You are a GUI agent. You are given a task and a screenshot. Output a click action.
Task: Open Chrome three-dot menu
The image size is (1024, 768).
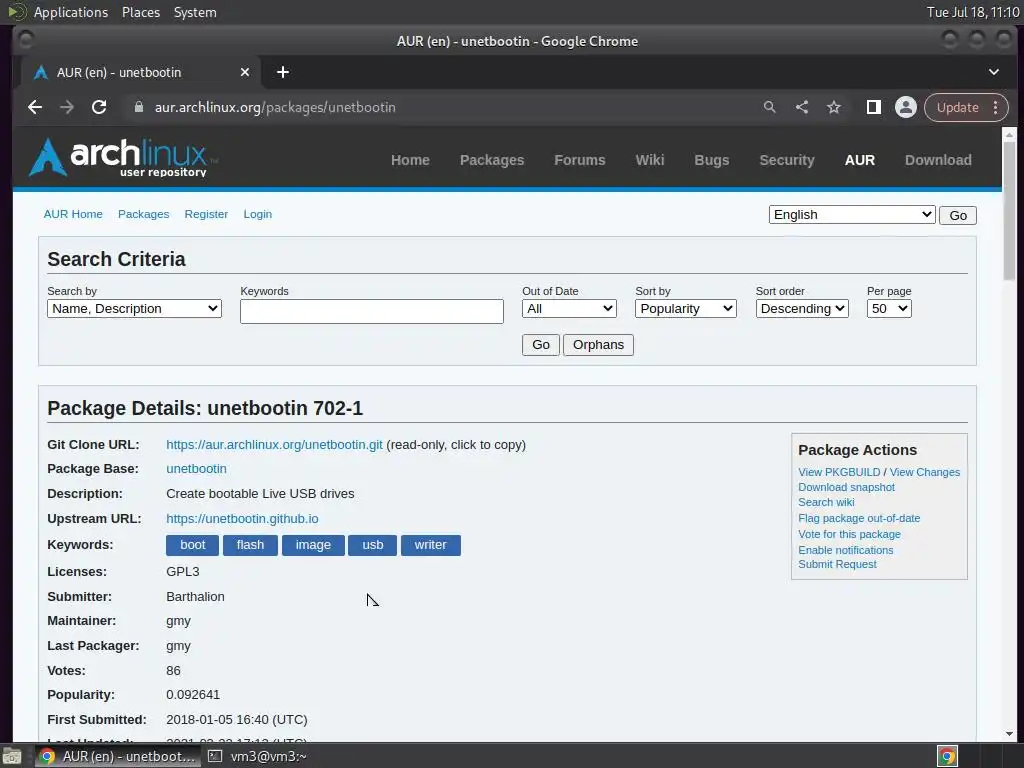[995, 107]
